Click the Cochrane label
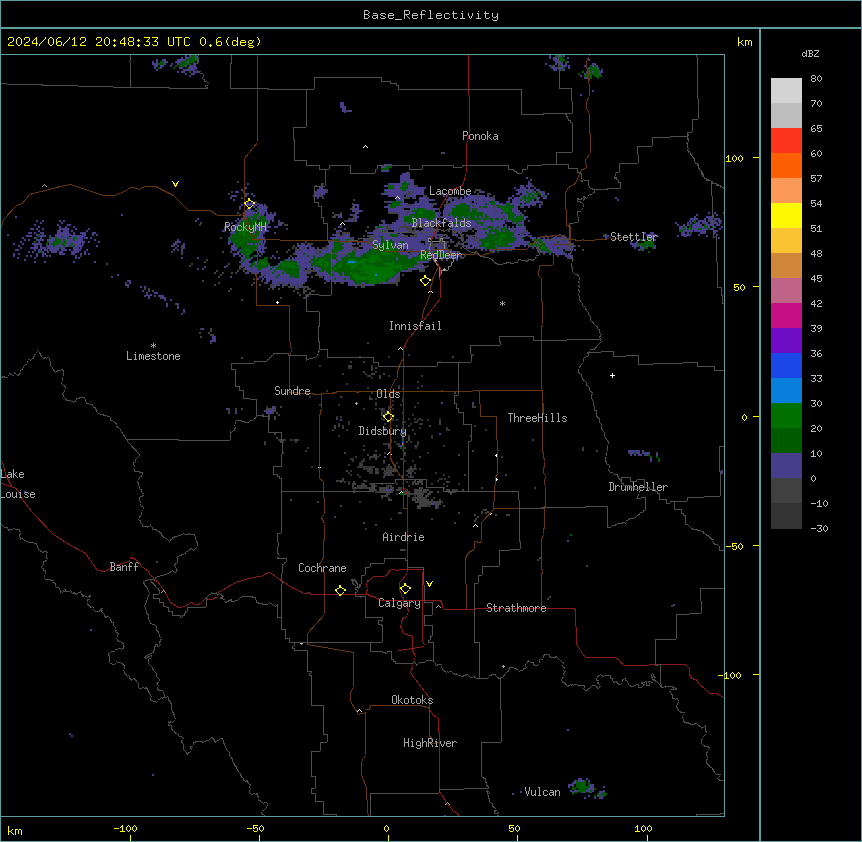This screenshot has width=862, height=842. point(322,568)
